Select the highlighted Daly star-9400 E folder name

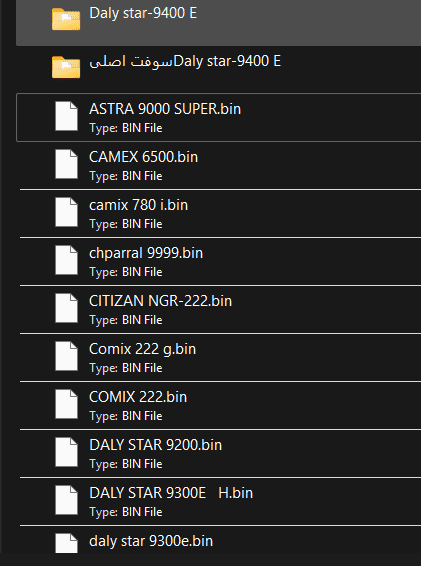143,13
